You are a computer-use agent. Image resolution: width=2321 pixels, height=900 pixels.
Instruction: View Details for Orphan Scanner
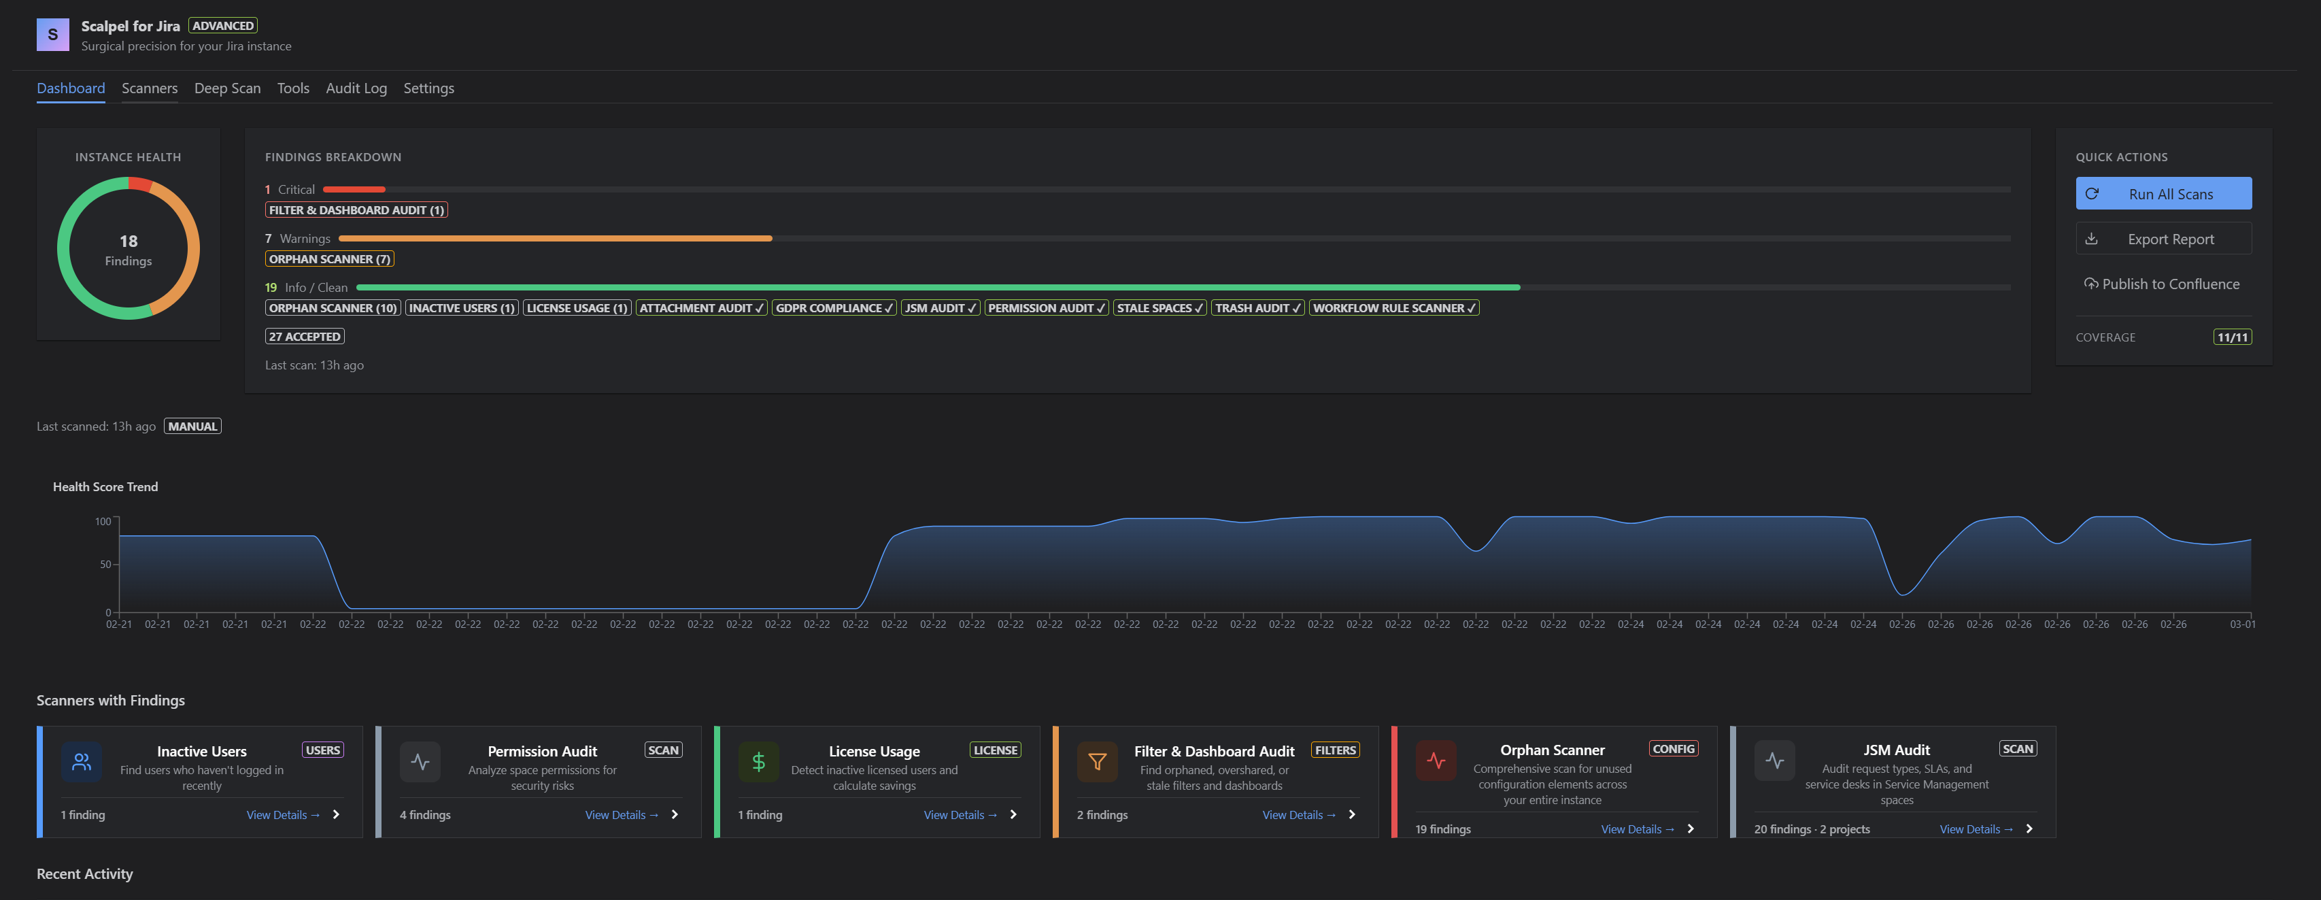(1638, 829)
